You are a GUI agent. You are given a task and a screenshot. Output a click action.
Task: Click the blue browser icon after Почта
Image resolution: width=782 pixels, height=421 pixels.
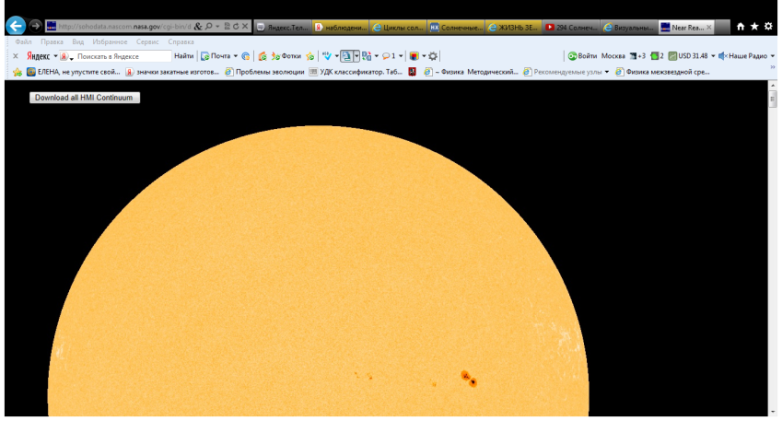point(245,56)
